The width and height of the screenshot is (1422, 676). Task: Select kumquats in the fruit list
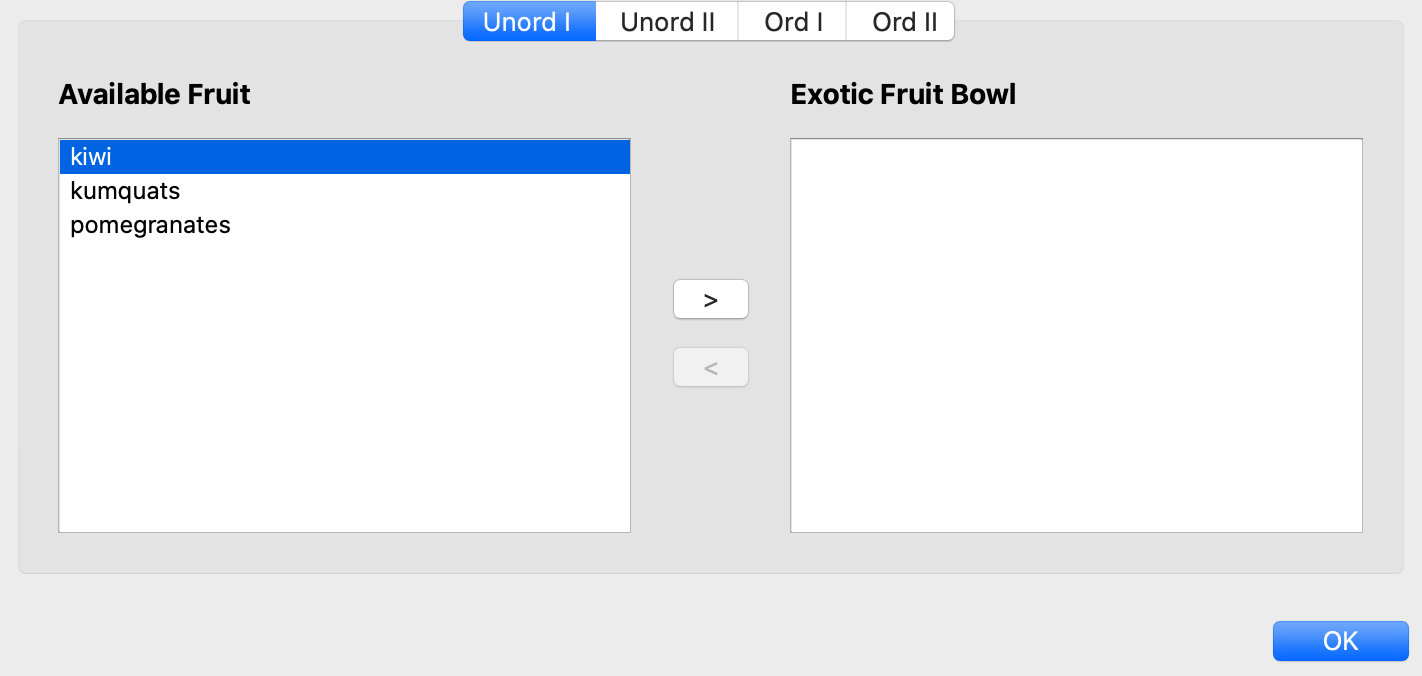[125, 191]
